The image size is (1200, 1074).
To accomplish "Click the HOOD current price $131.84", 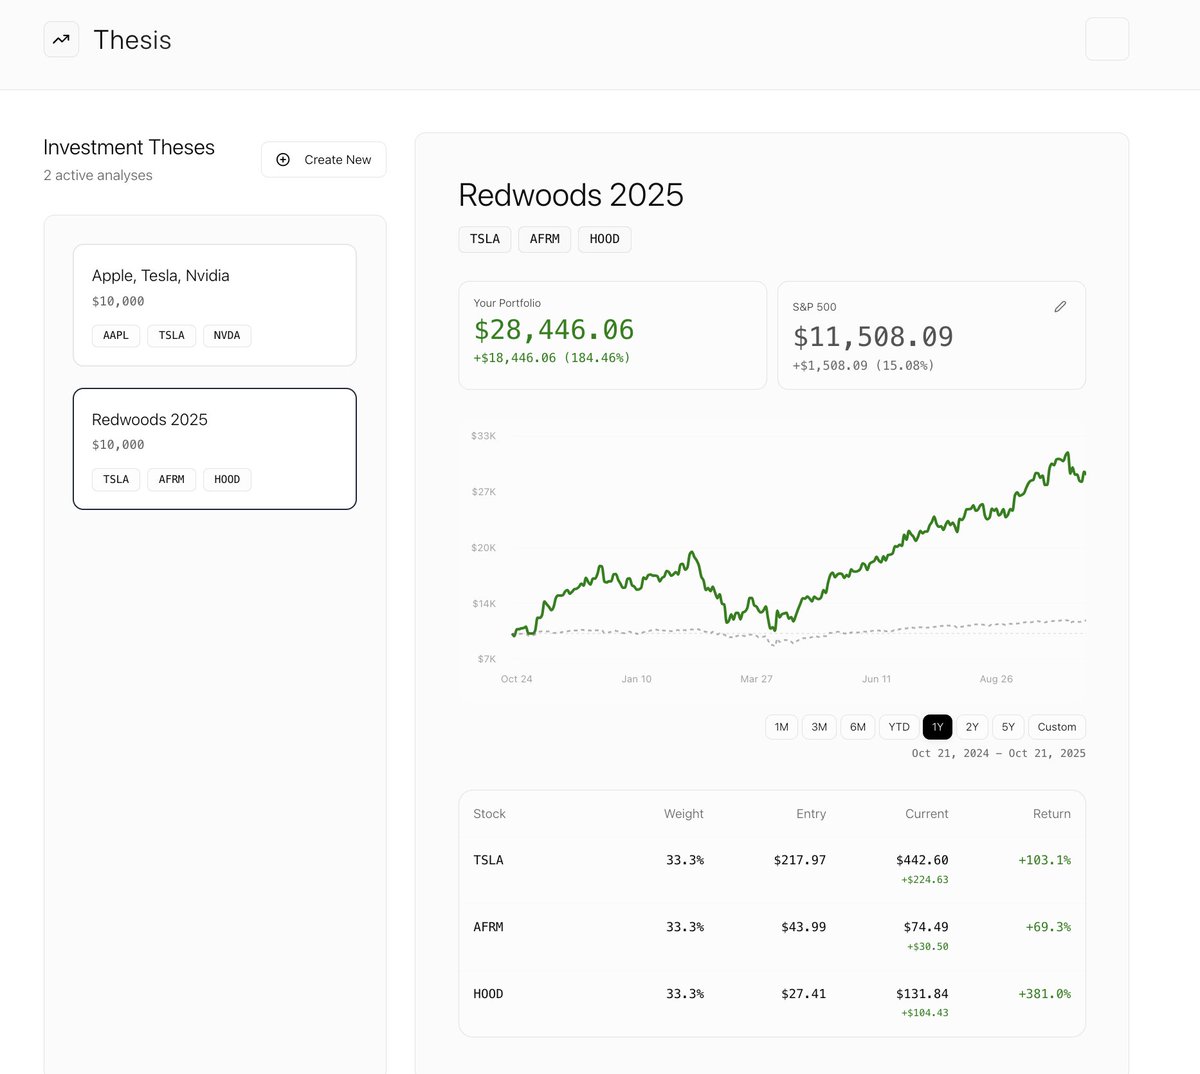I will [x=922, y=994].
